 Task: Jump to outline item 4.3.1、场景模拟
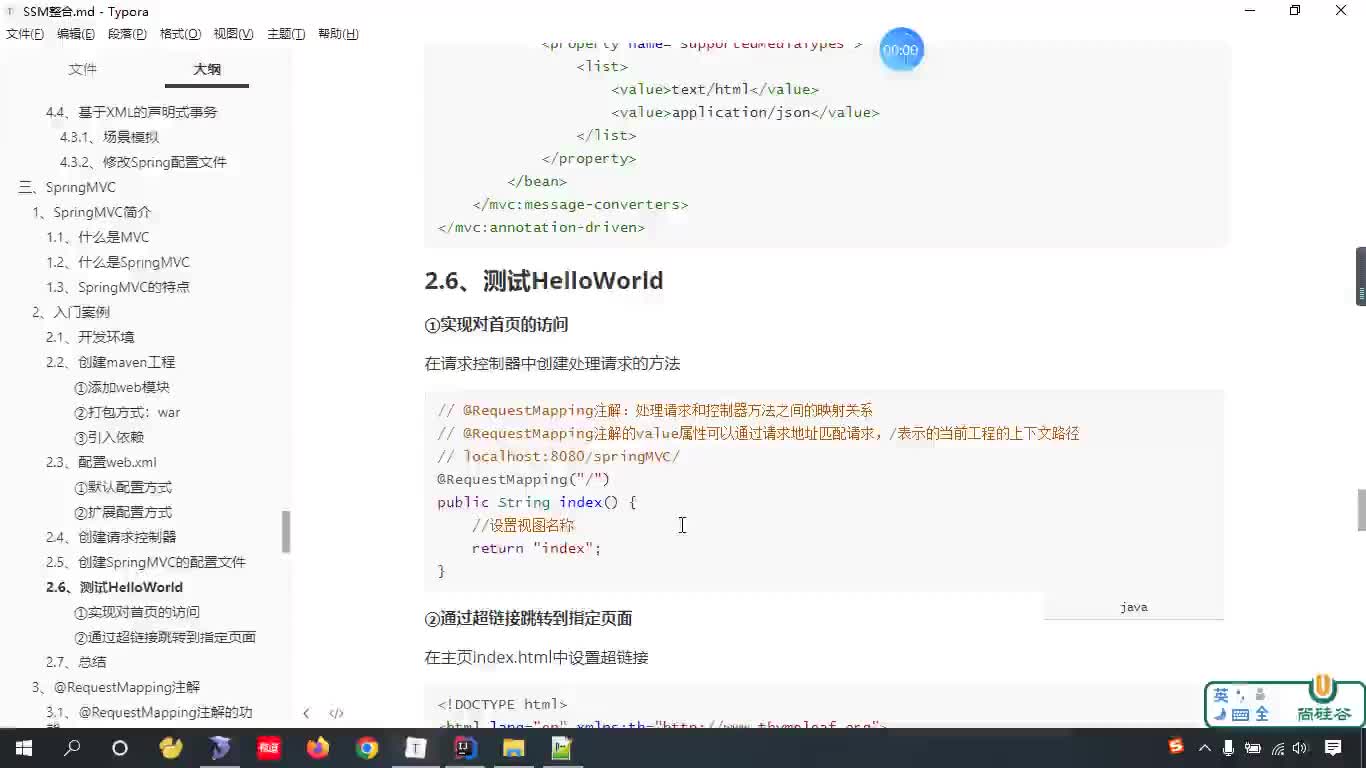(109, 137)
